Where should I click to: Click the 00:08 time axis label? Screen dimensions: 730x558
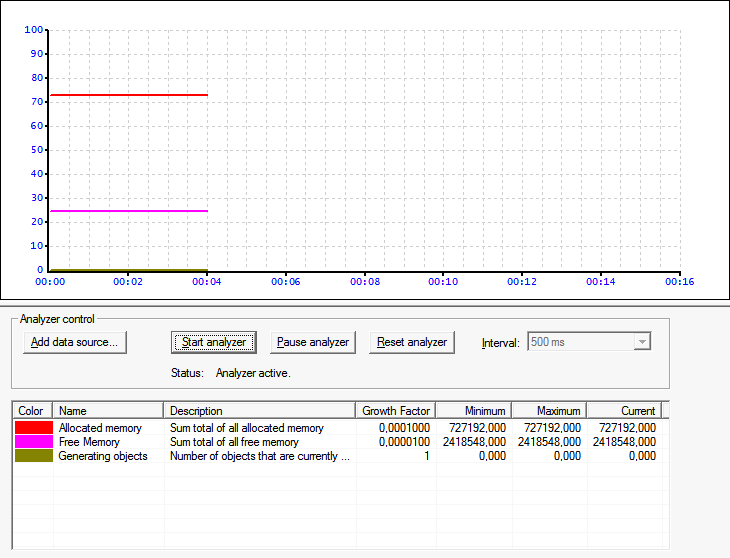coord(365,282)
